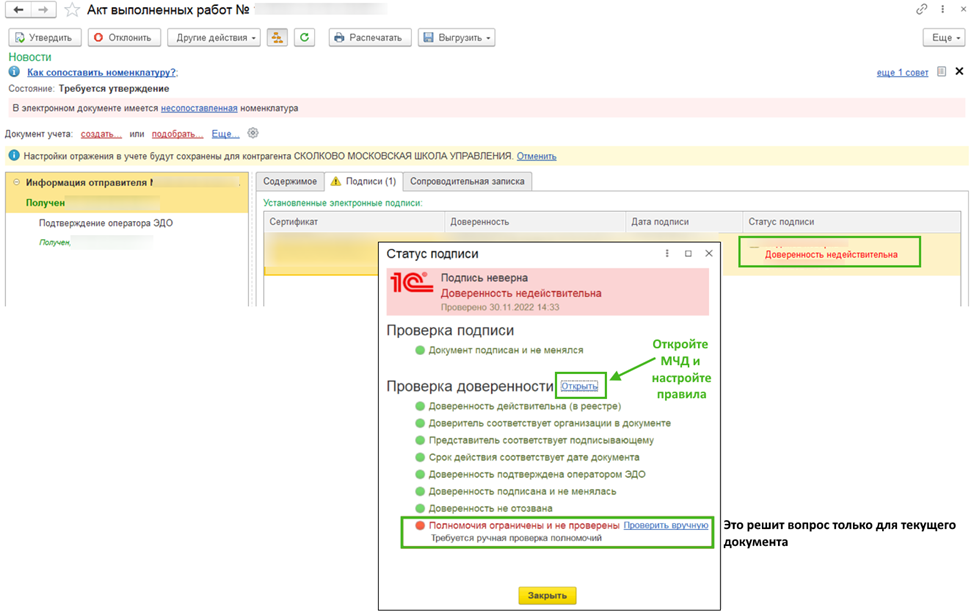Click info icon in yellow settings notice
Viewport: 974px width, 615px height.
coord(14,155)
